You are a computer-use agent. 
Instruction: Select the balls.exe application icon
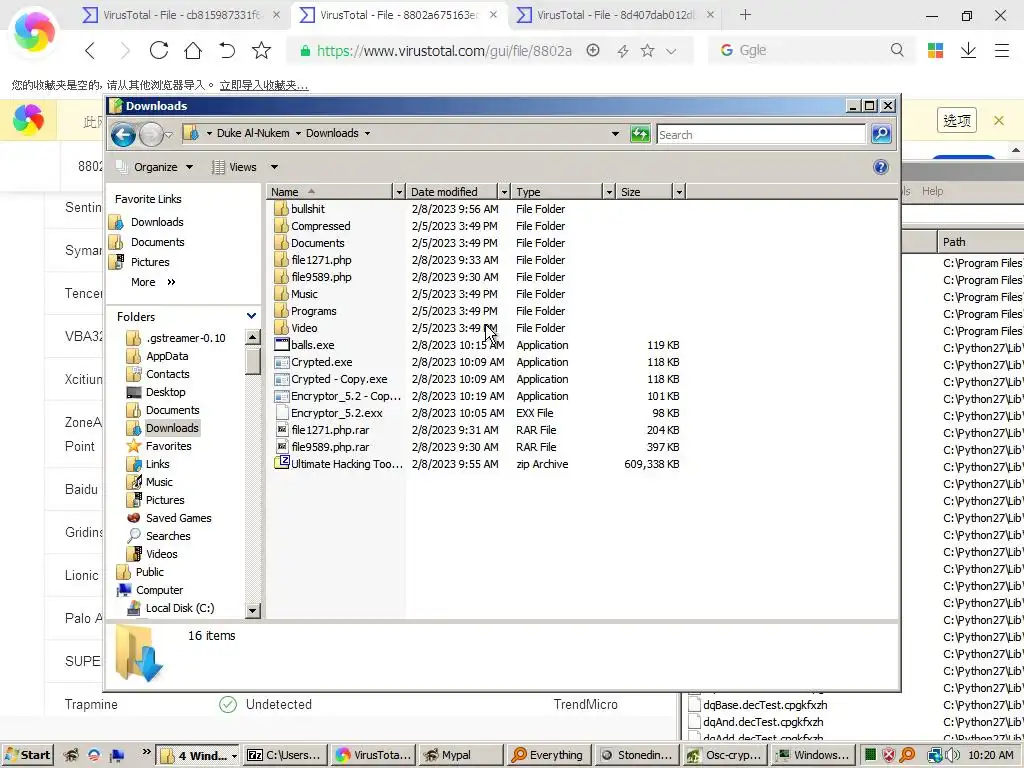pos(281,345)
